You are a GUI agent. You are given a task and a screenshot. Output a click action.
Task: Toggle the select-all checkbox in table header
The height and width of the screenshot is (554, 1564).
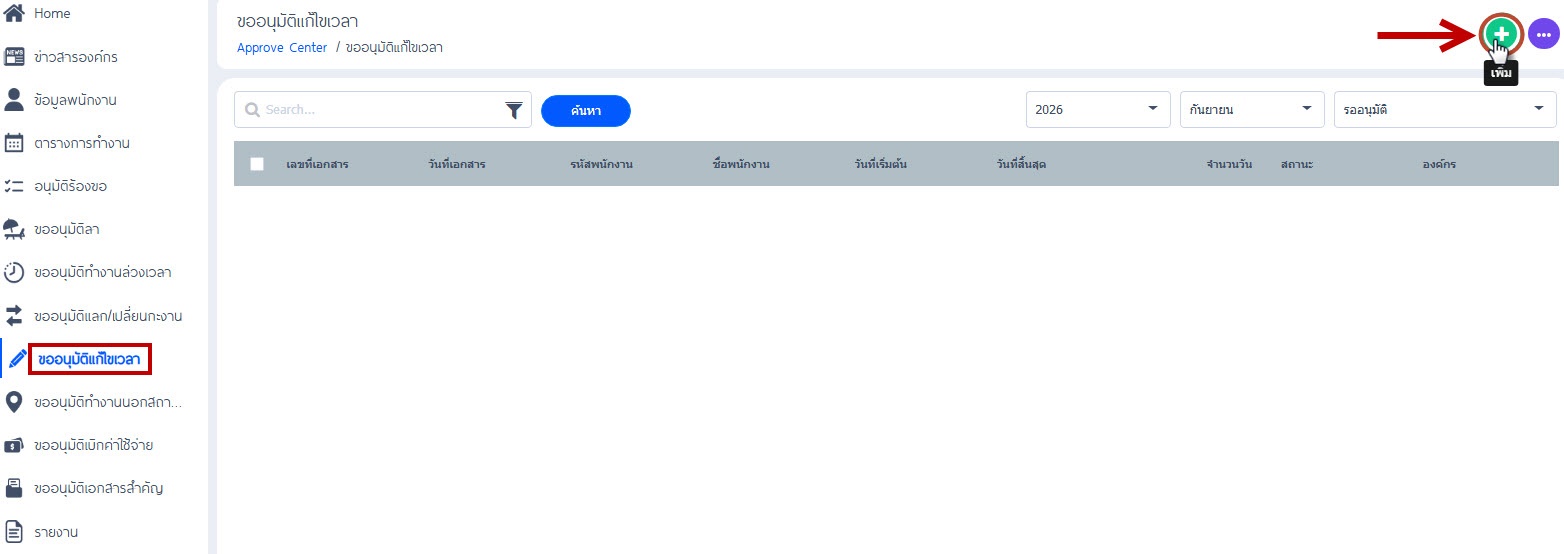click(x=257, y=164)
